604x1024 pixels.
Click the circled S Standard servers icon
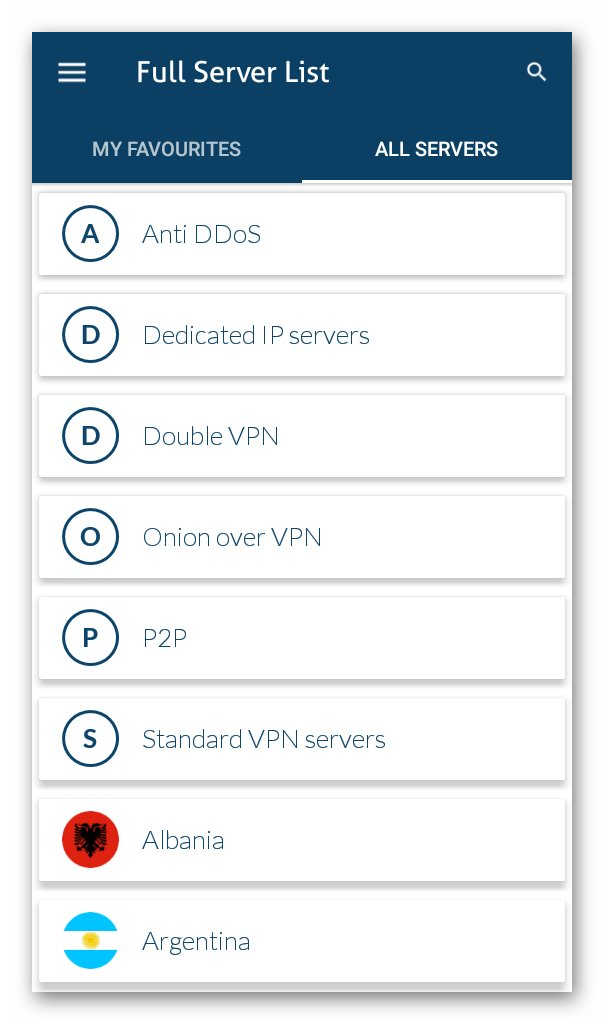pyautogui.click(x=90, y=739)
